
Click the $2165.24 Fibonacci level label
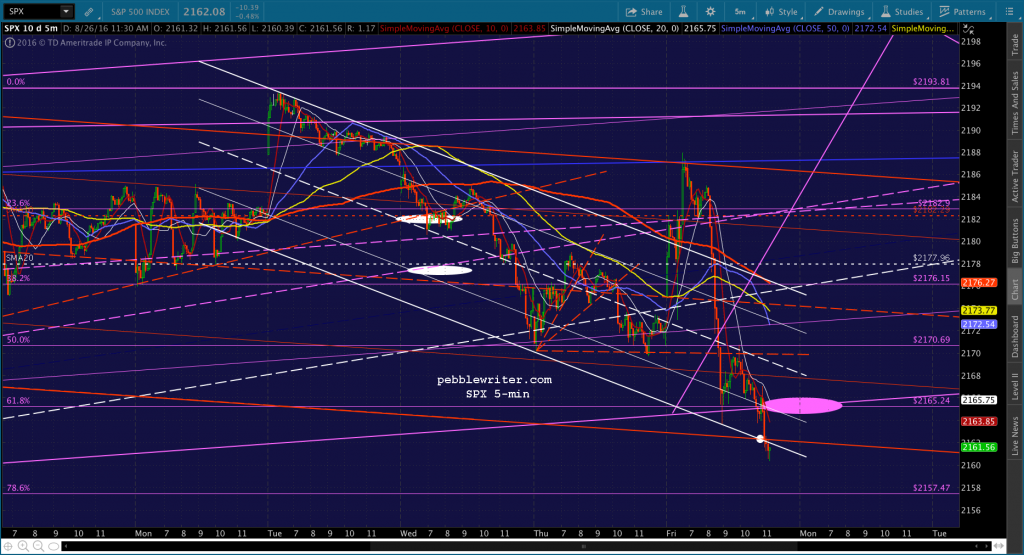[931, 400]
